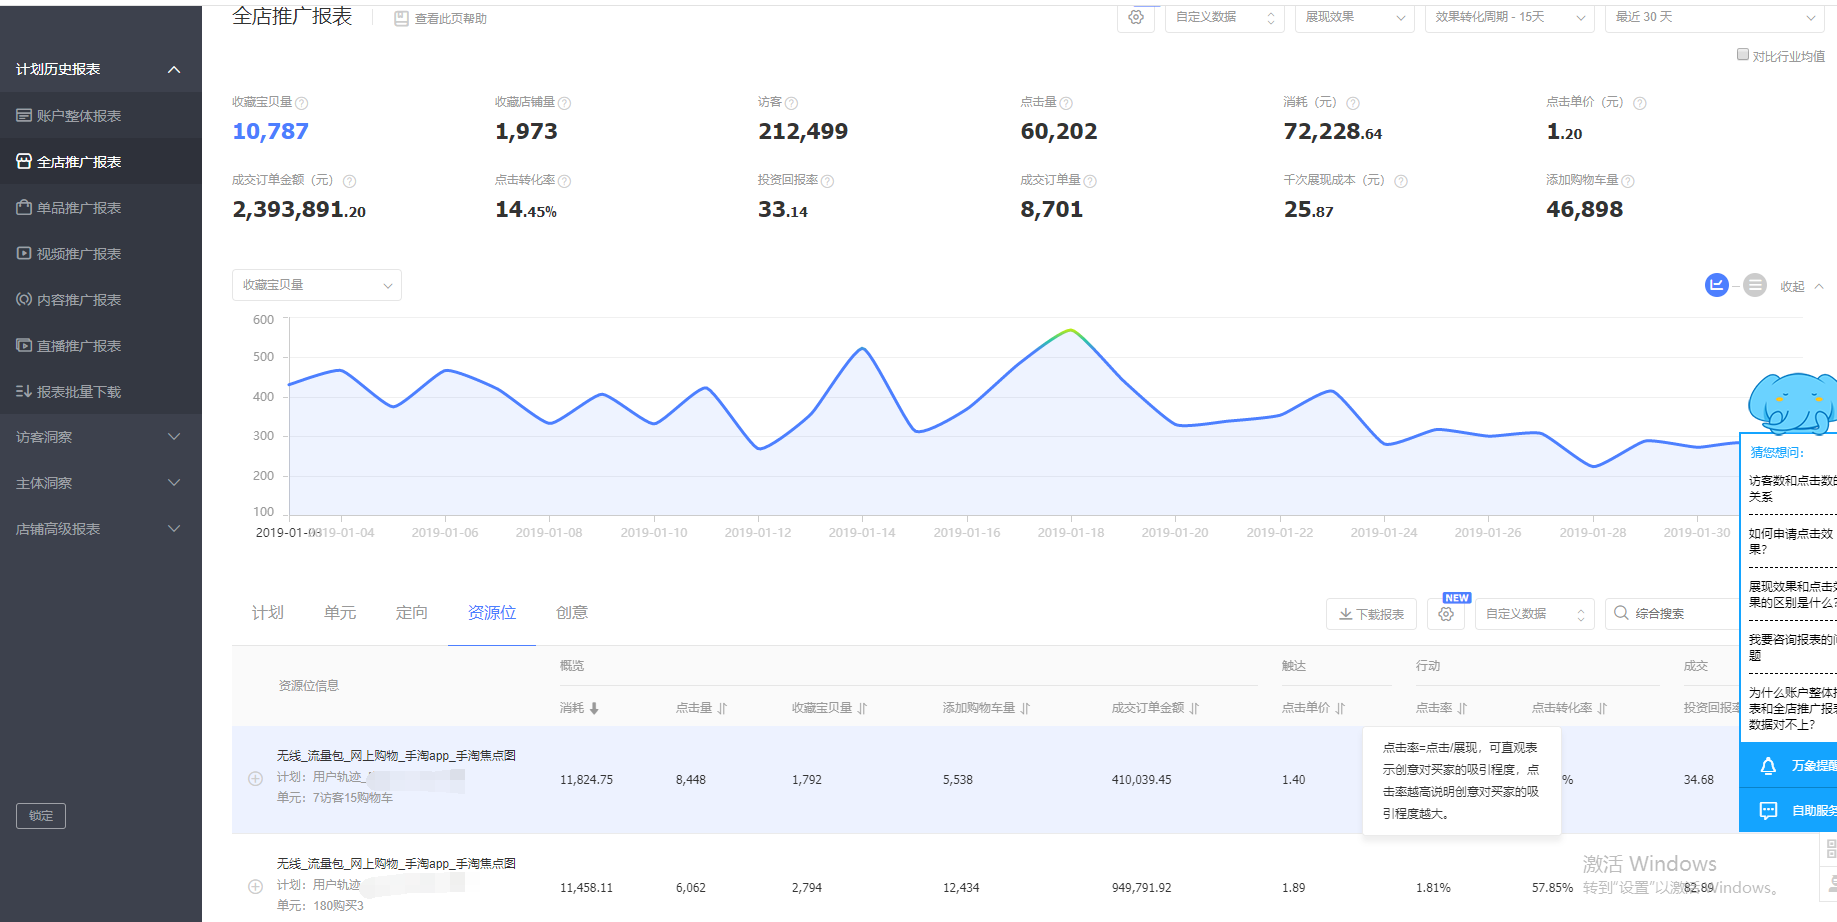This screenshot has width=1837, height=922.
Task: Switch to line chart view icon
Action: point(1716,285)
